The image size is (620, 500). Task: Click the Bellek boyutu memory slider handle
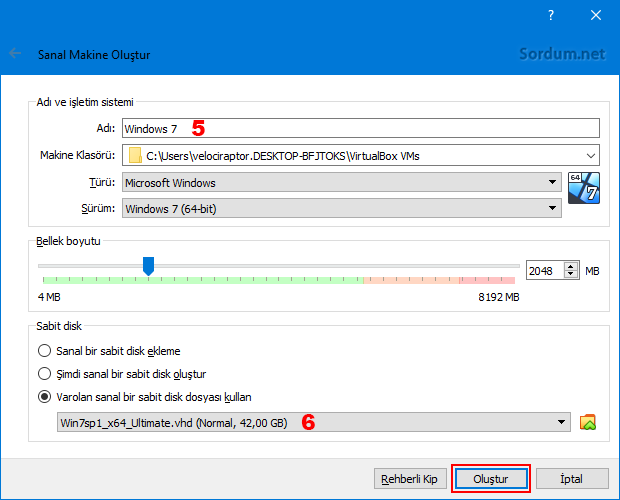[x=148, y=266]
